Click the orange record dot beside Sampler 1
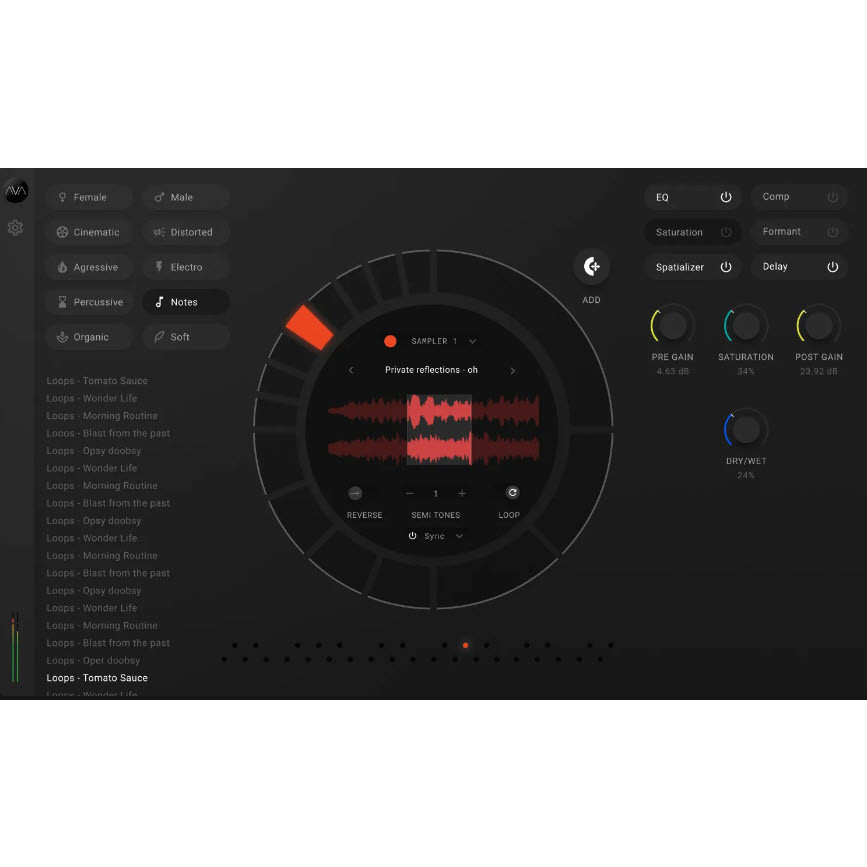867x867 pixels. 390,341
